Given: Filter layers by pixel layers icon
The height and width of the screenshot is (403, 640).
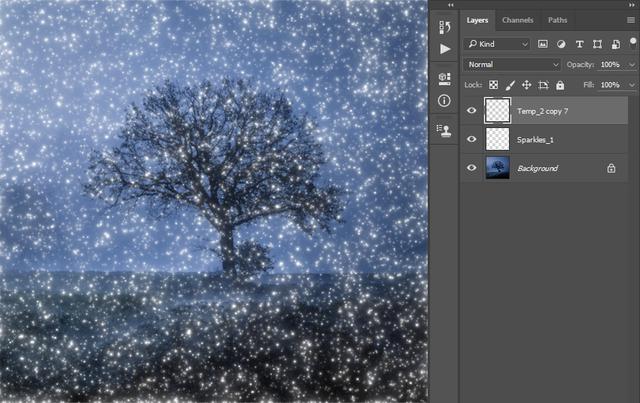Looking at the screenshot, I should coord(542,44).
